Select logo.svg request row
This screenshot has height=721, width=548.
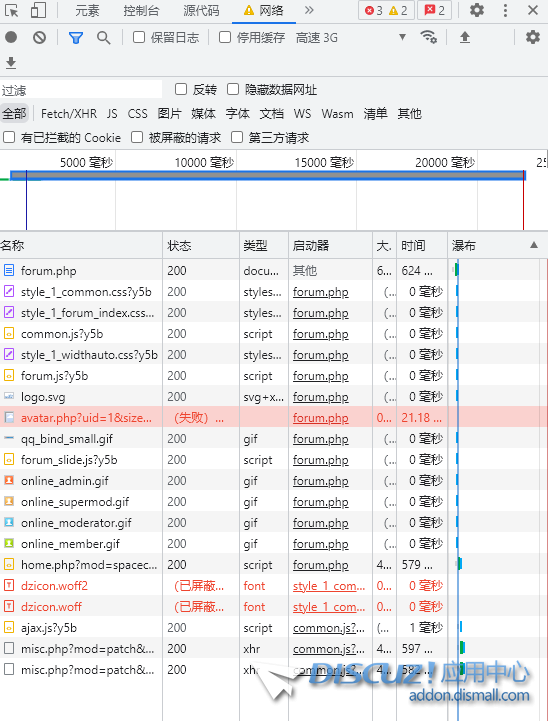(274, 396)
